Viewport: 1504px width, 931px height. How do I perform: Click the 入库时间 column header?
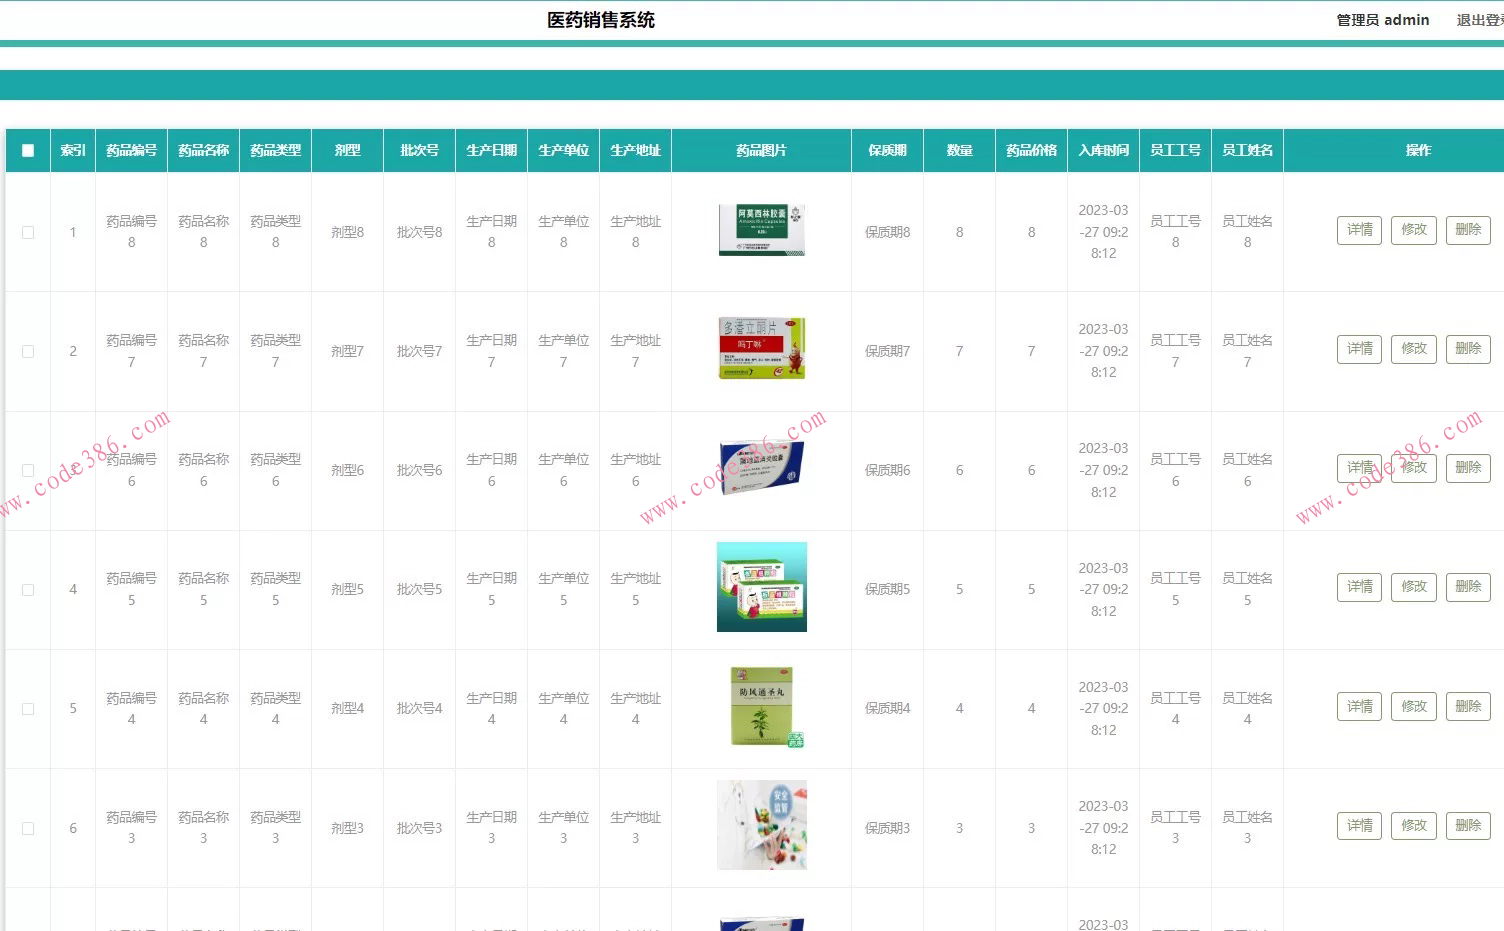1103,149
